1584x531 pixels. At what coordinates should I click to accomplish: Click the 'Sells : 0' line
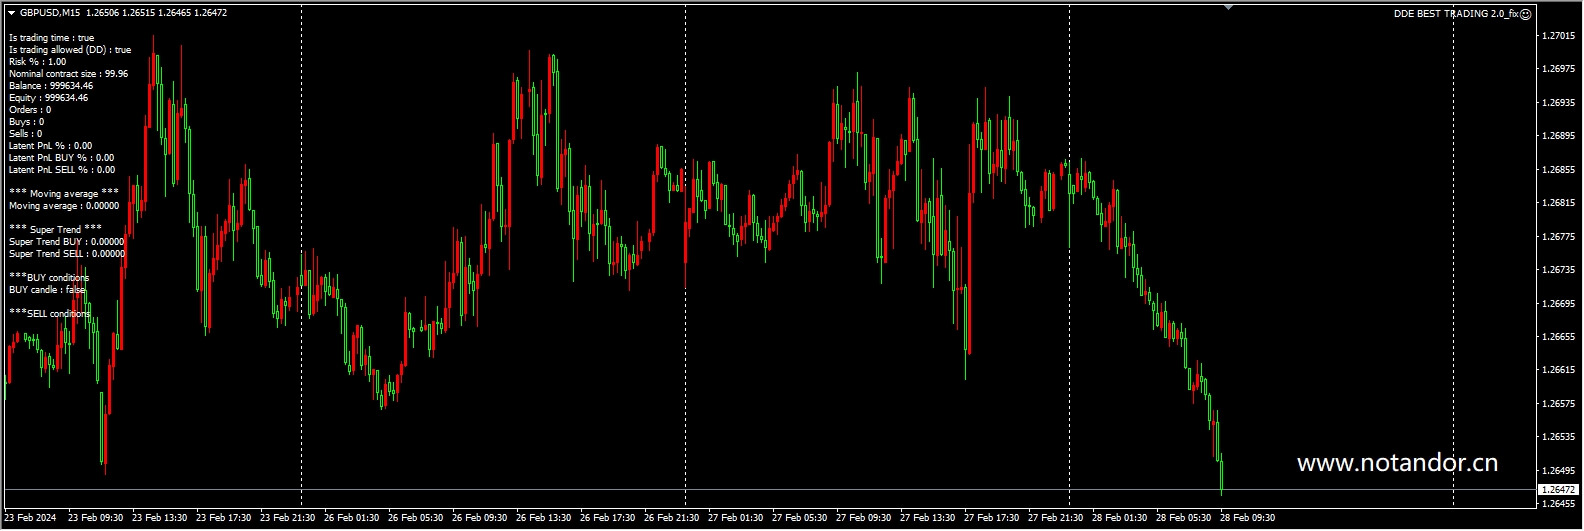click(25, 134)
